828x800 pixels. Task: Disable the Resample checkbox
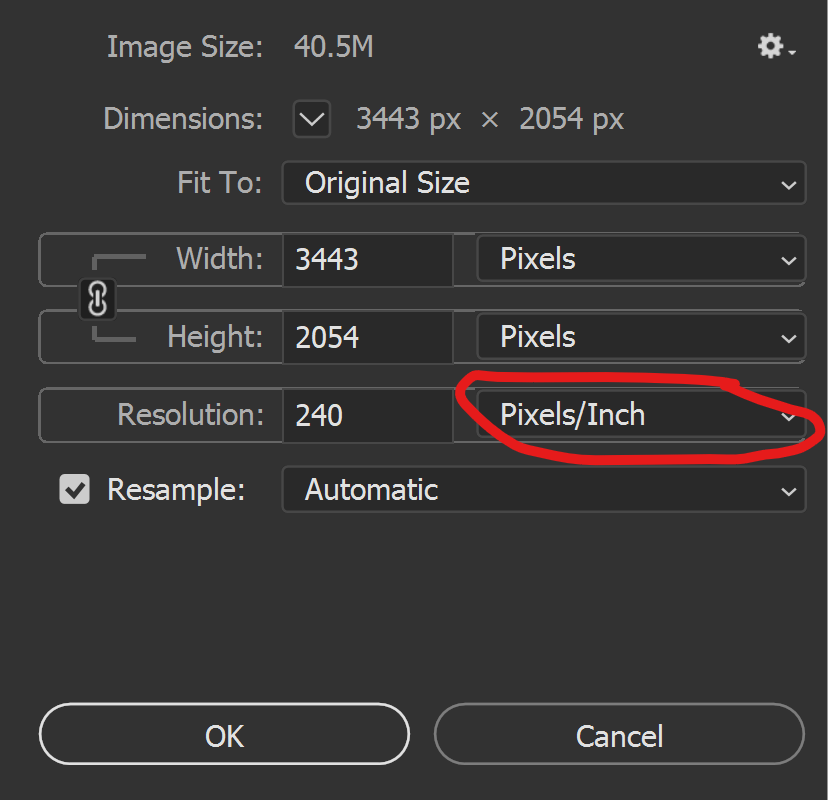click(75, 490)
